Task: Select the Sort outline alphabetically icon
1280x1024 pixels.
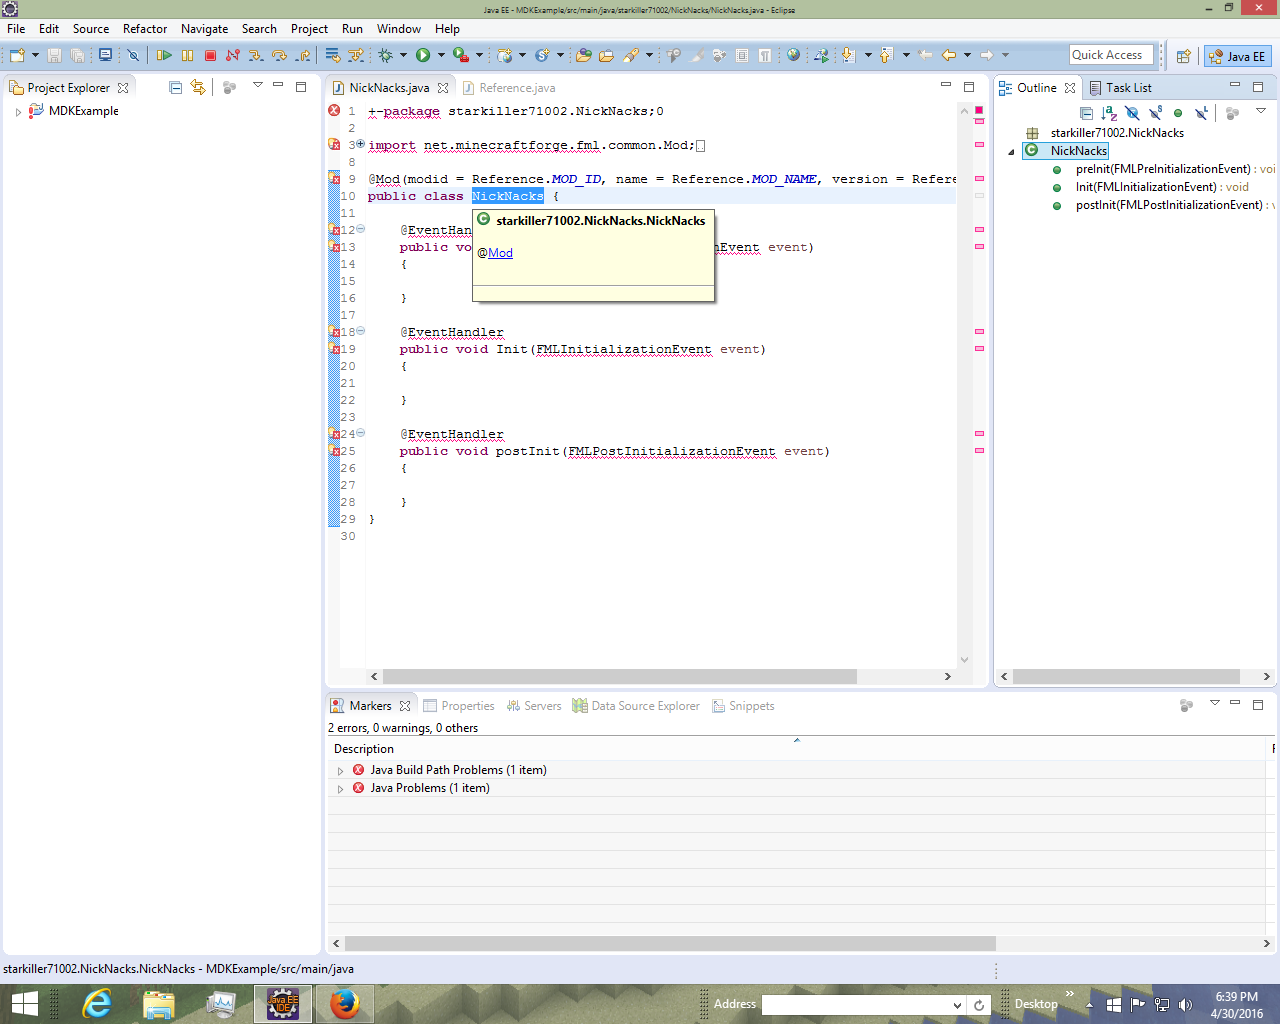Action: point(1107,113)
